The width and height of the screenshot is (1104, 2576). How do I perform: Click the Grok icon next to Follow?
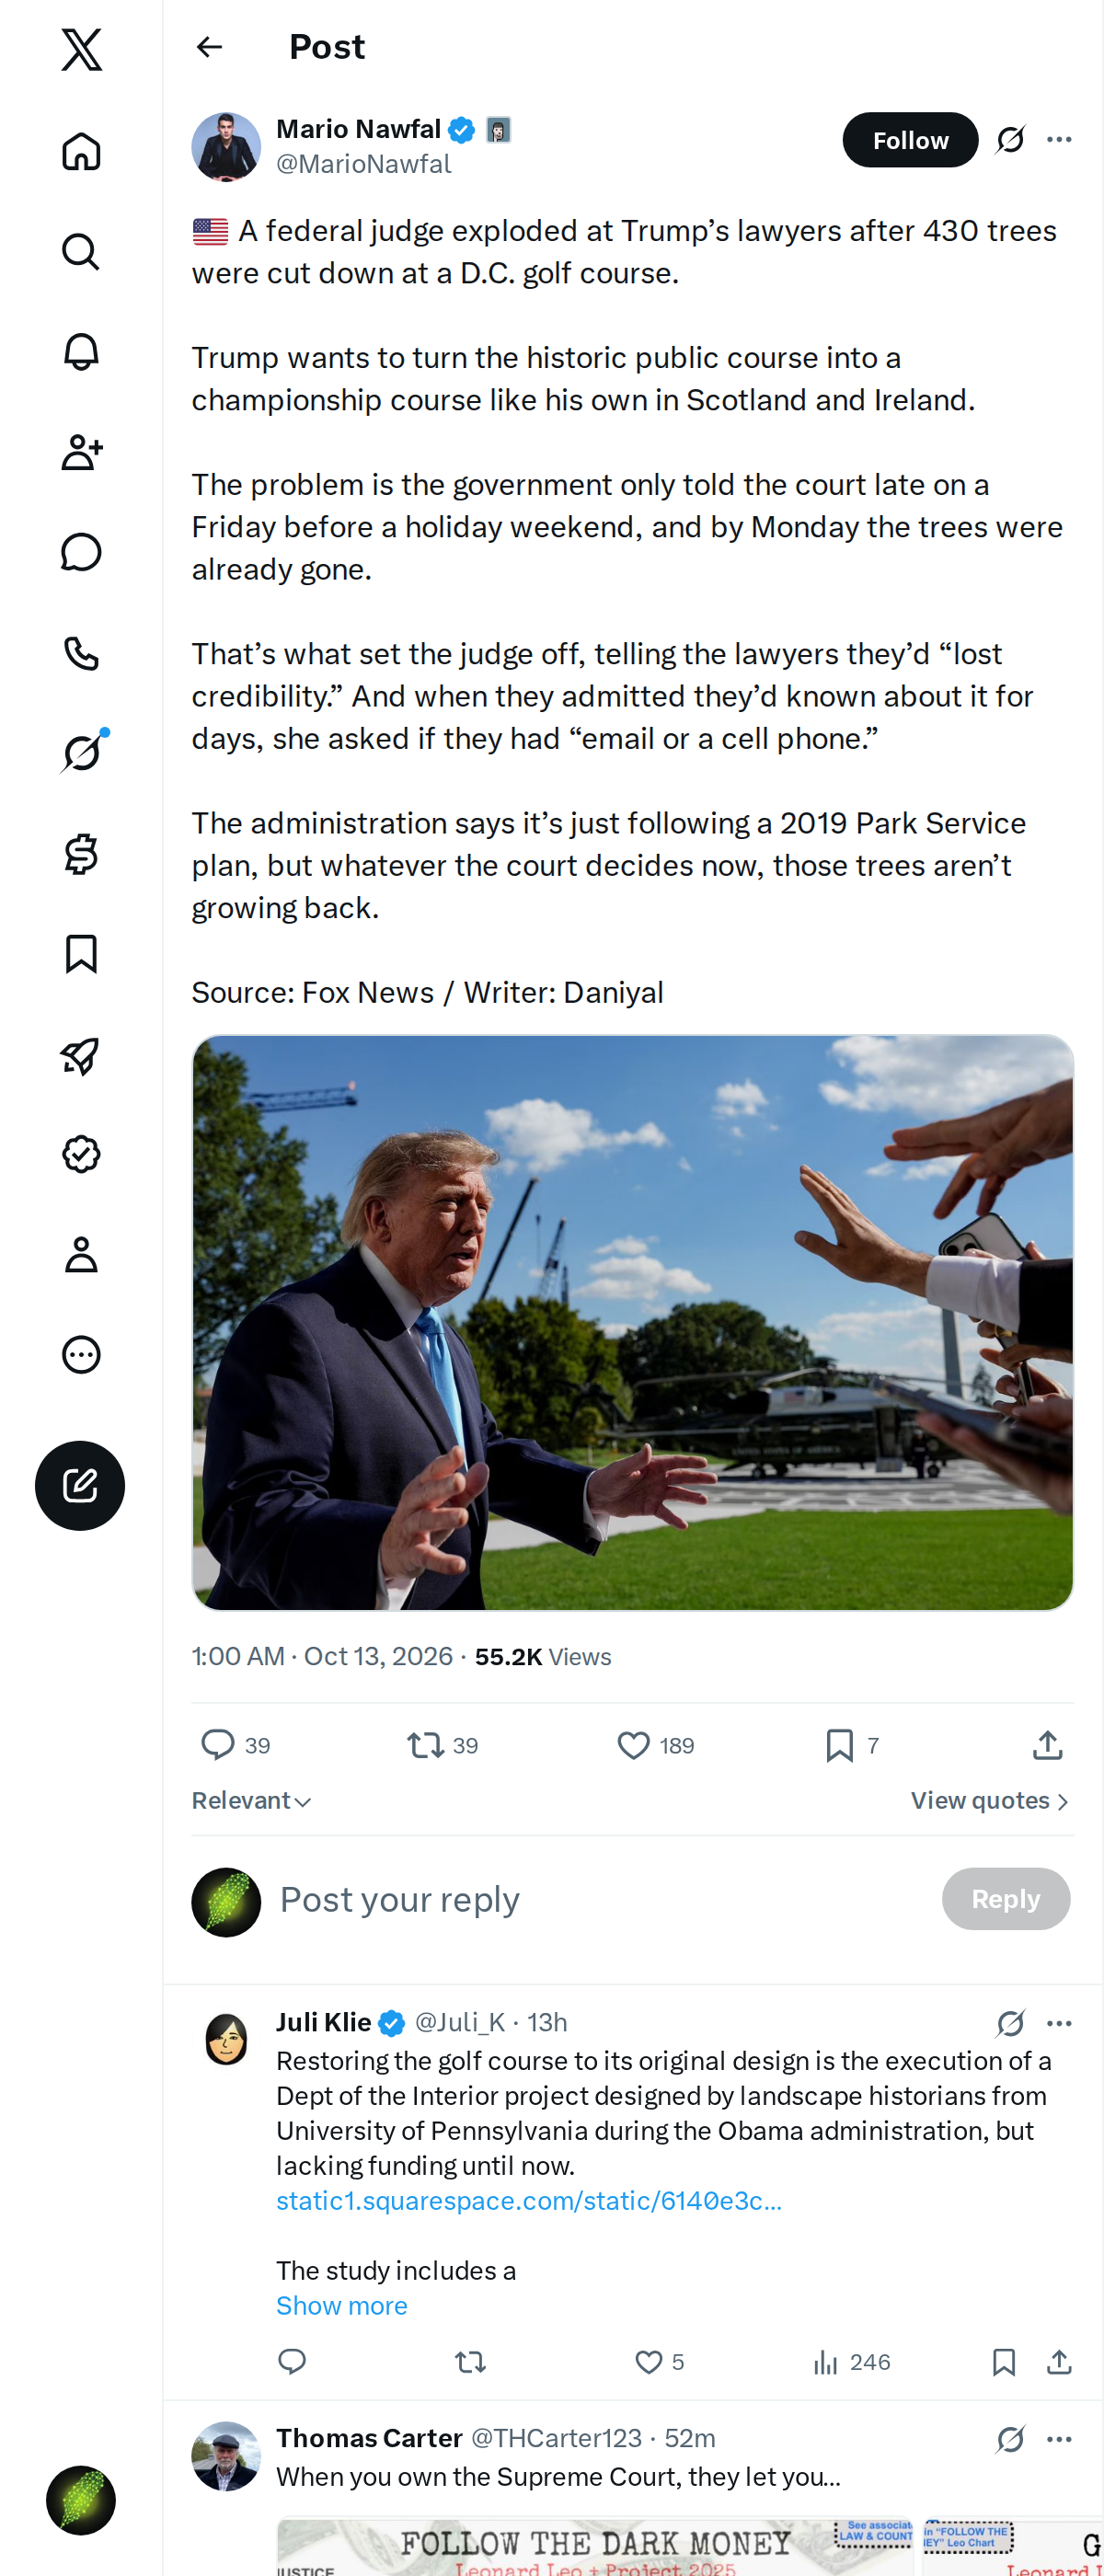point(1011,140)
